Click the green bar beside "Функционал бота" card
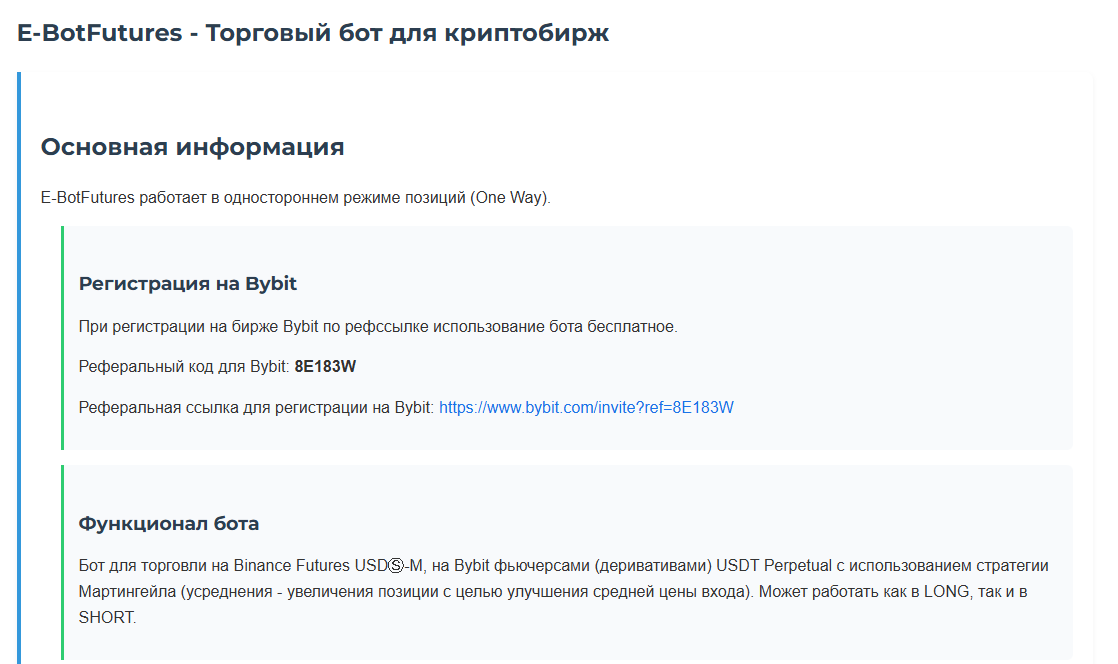 coord(62,562)
